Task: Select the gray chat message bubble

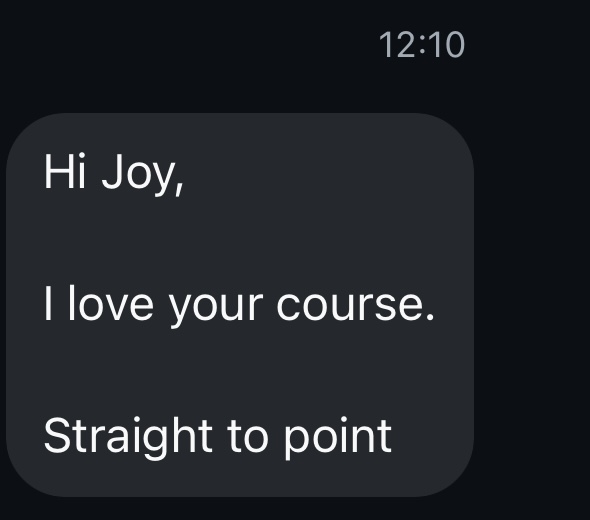Action: 240,305
